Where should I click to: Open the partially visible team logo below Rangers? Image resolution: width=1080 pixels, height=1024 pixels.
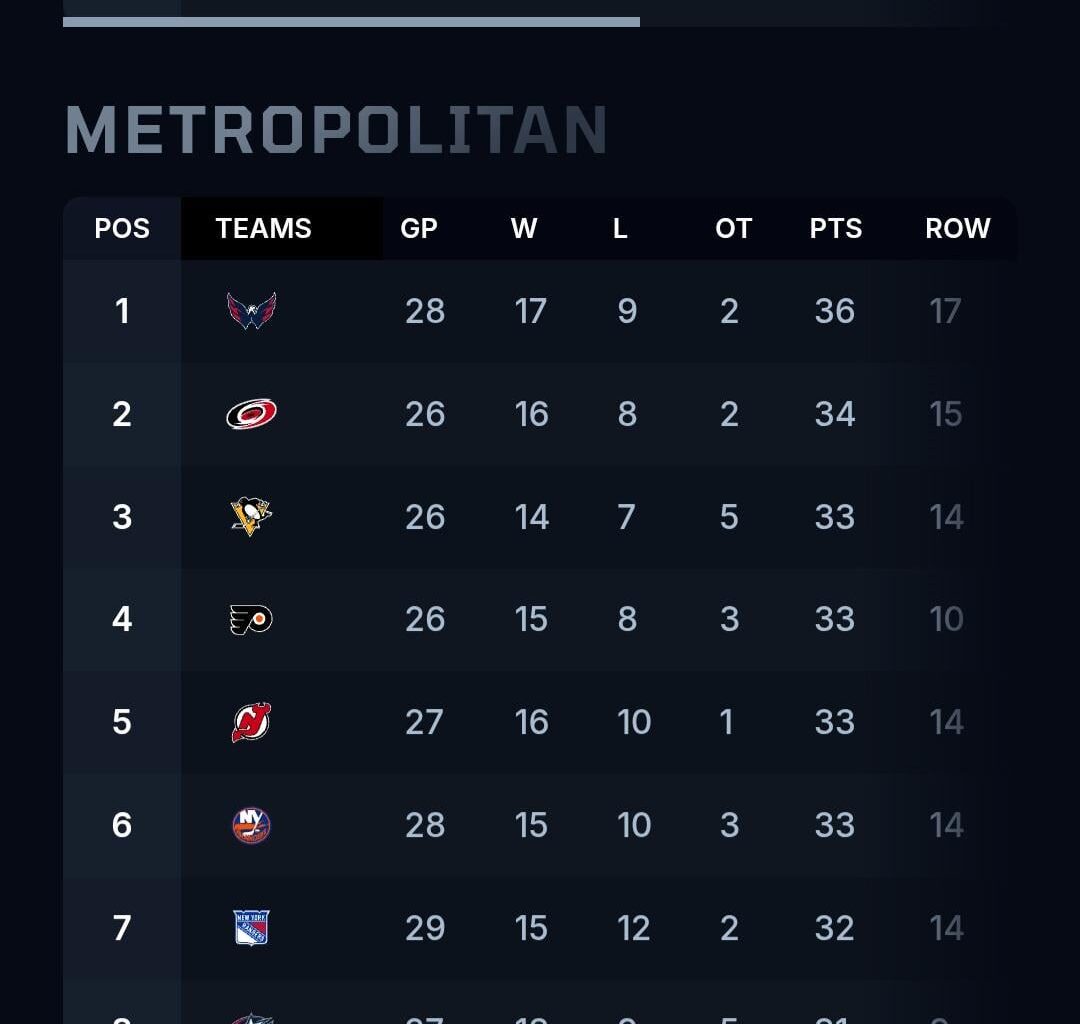point(251,1018)
